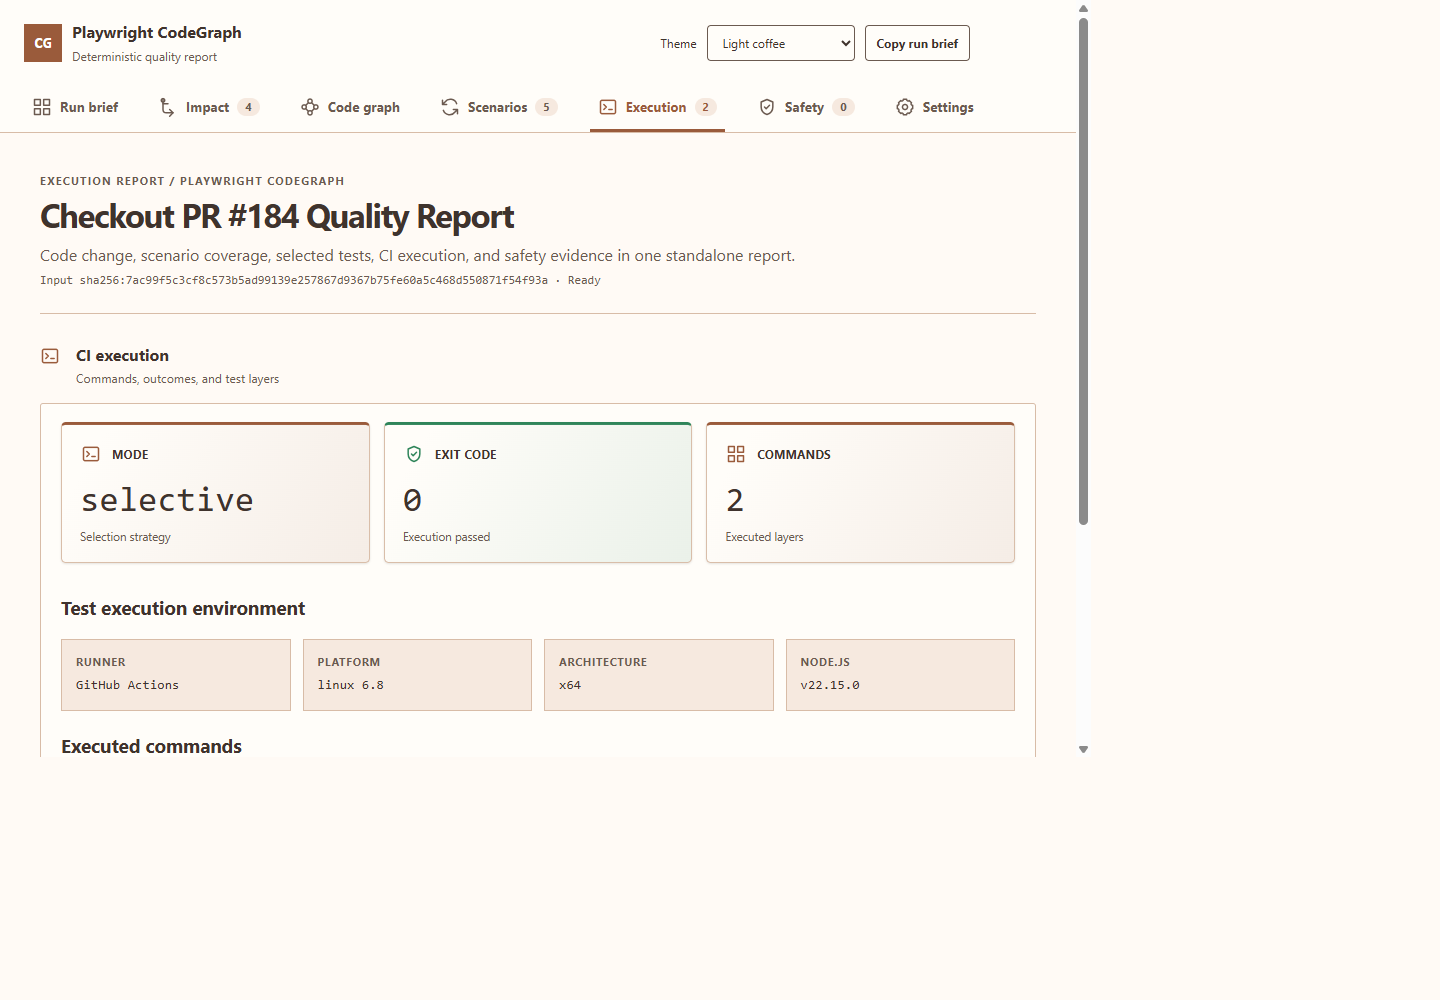Go to the Code graph tab
This screenshot has height=1000, width=1440.
351,107
